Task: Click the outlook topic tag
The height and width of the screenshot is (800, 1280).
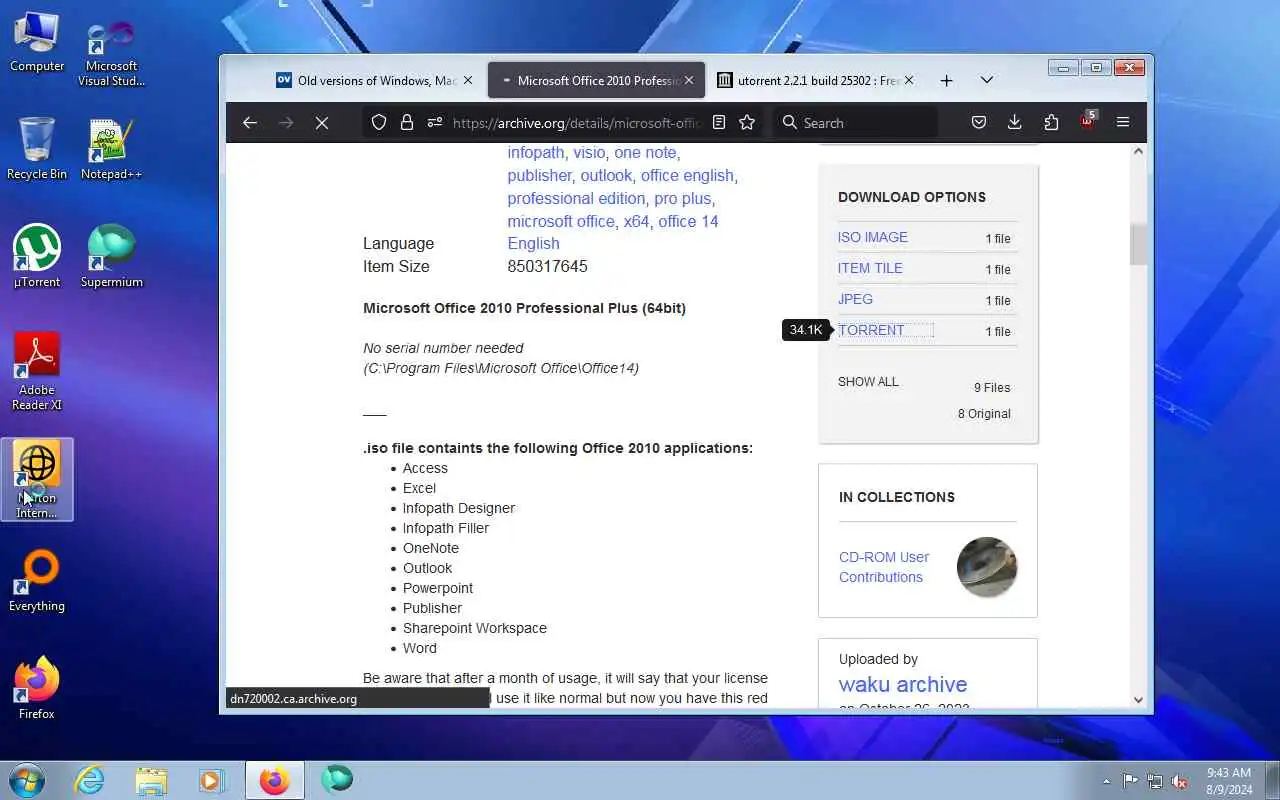Action: pos(606,175)
